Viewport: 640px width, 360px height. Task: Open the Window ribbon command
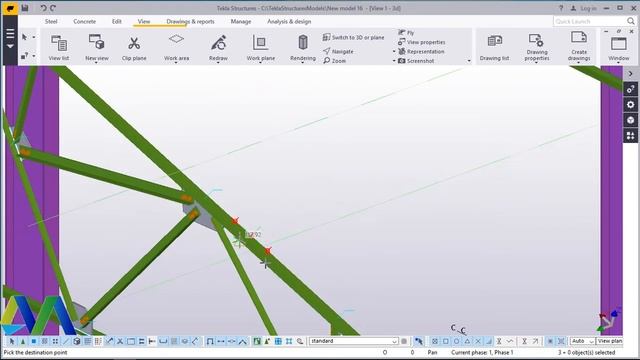(619, 49)
